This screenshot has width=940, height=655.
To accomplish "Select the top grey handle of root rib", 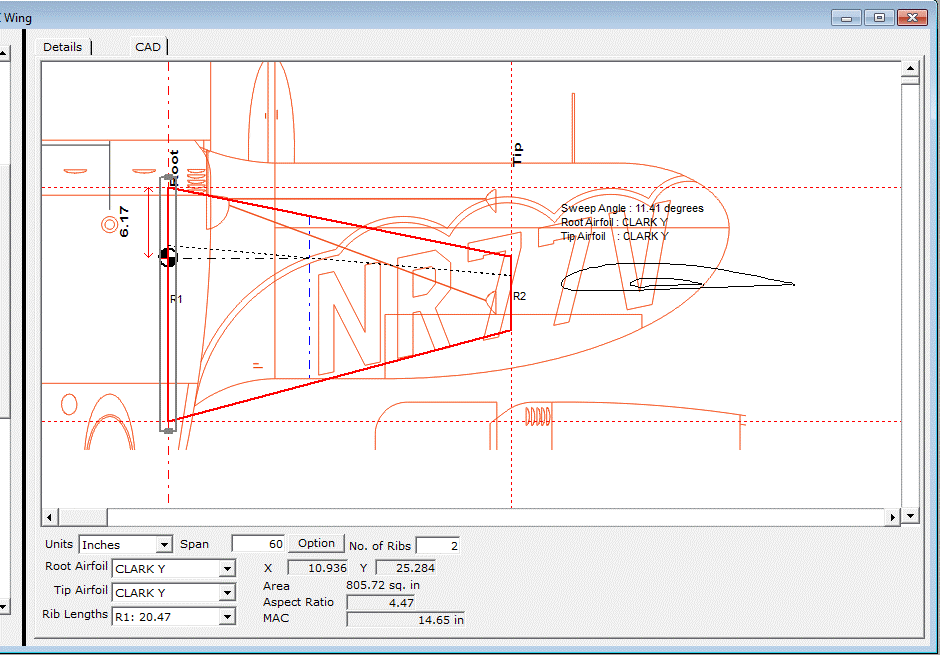I will tap(168, 180).
